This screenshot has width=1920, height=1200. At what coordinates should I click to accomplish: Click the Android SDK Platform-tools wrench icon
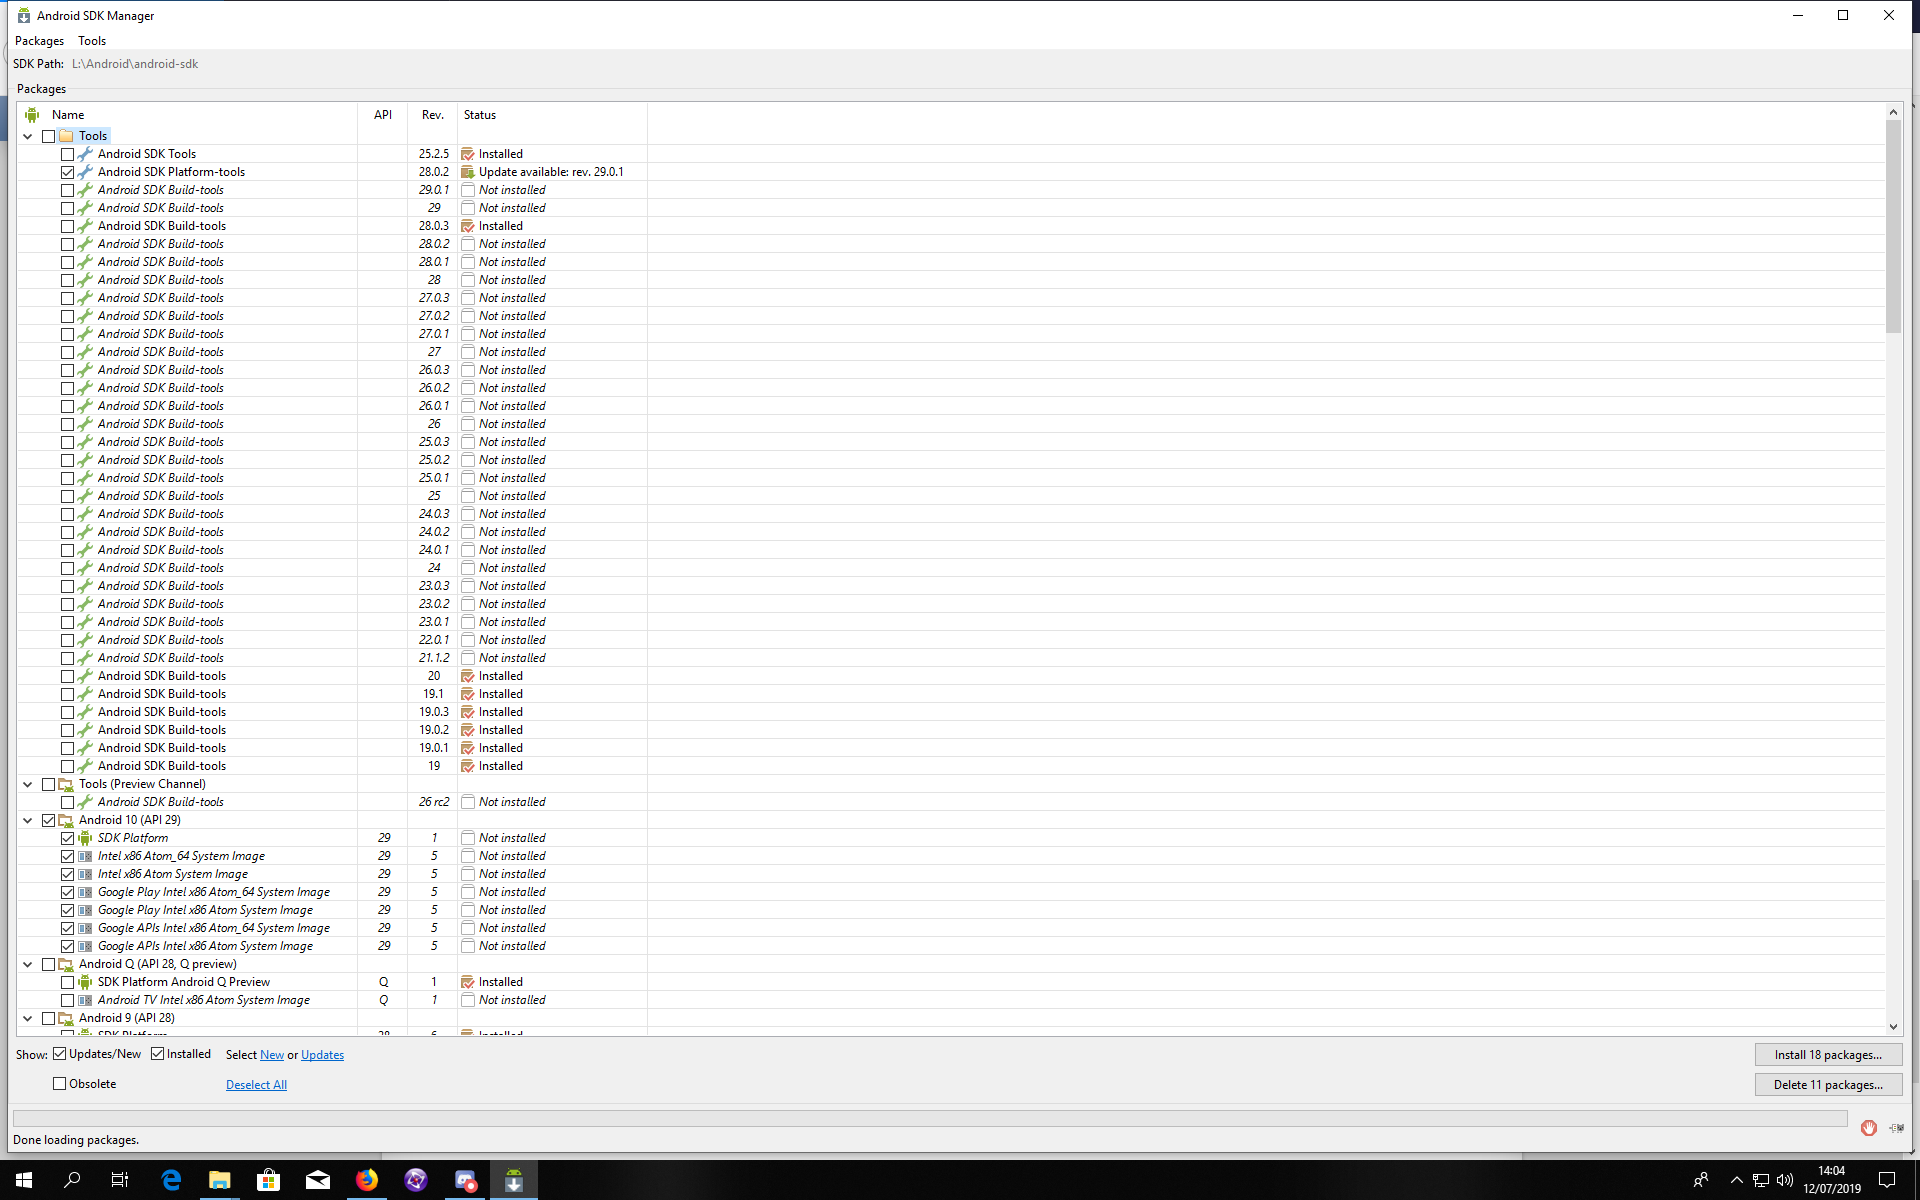tap(85, 172)
